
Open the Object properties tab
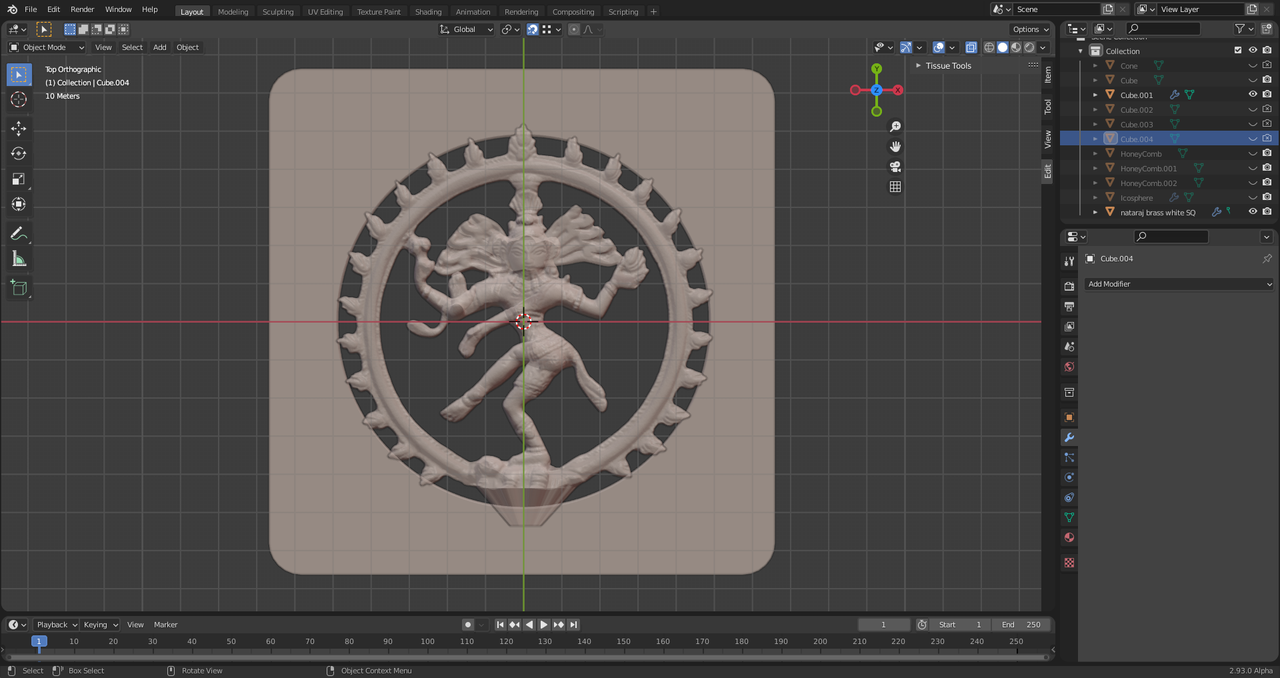point(1069,417)
